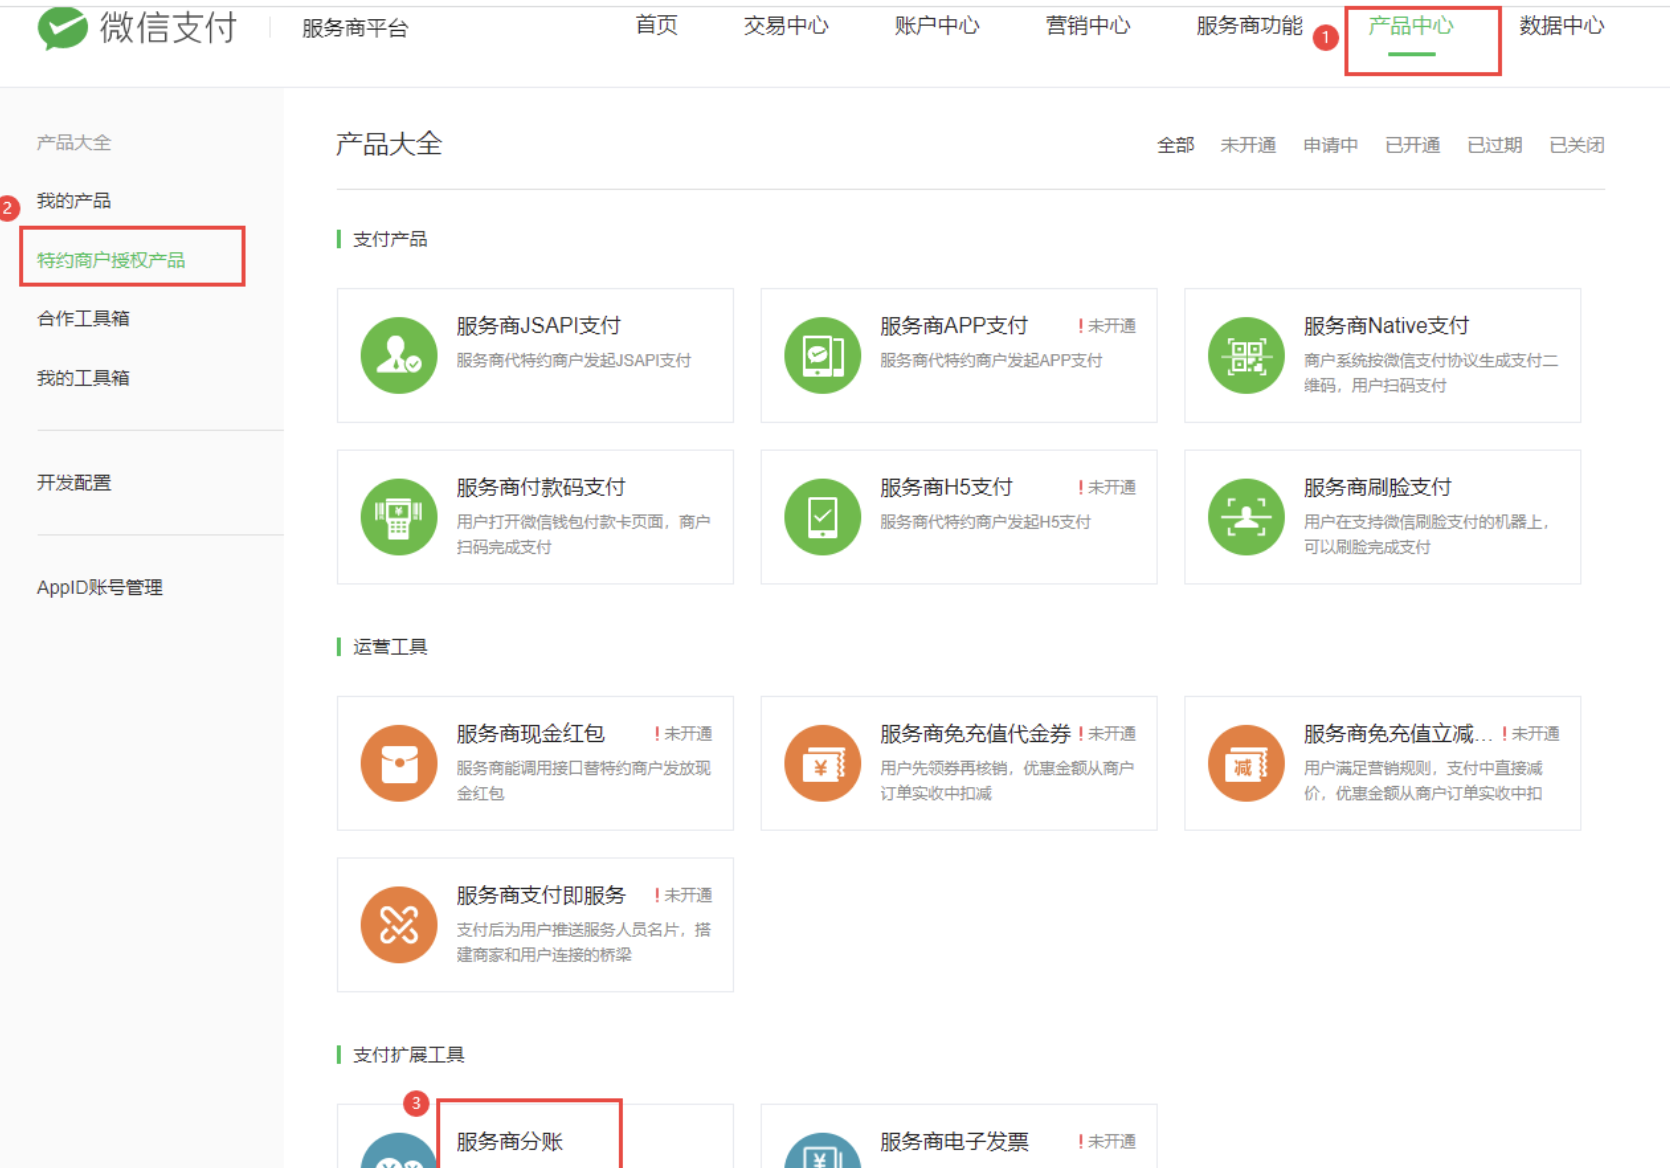Click the 服务商刷脸支付 title
The height and width of the screenshot is (1168, 1670).
tap(1377, 487)
